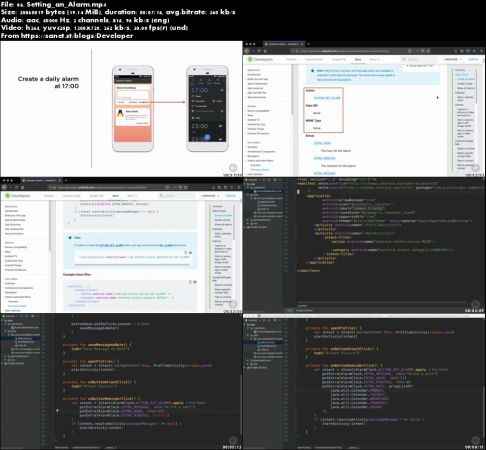
Task: Click the ACTION_SET_ALARM link inside the red box
Action: pyautogui.click(x=327, y=98)
